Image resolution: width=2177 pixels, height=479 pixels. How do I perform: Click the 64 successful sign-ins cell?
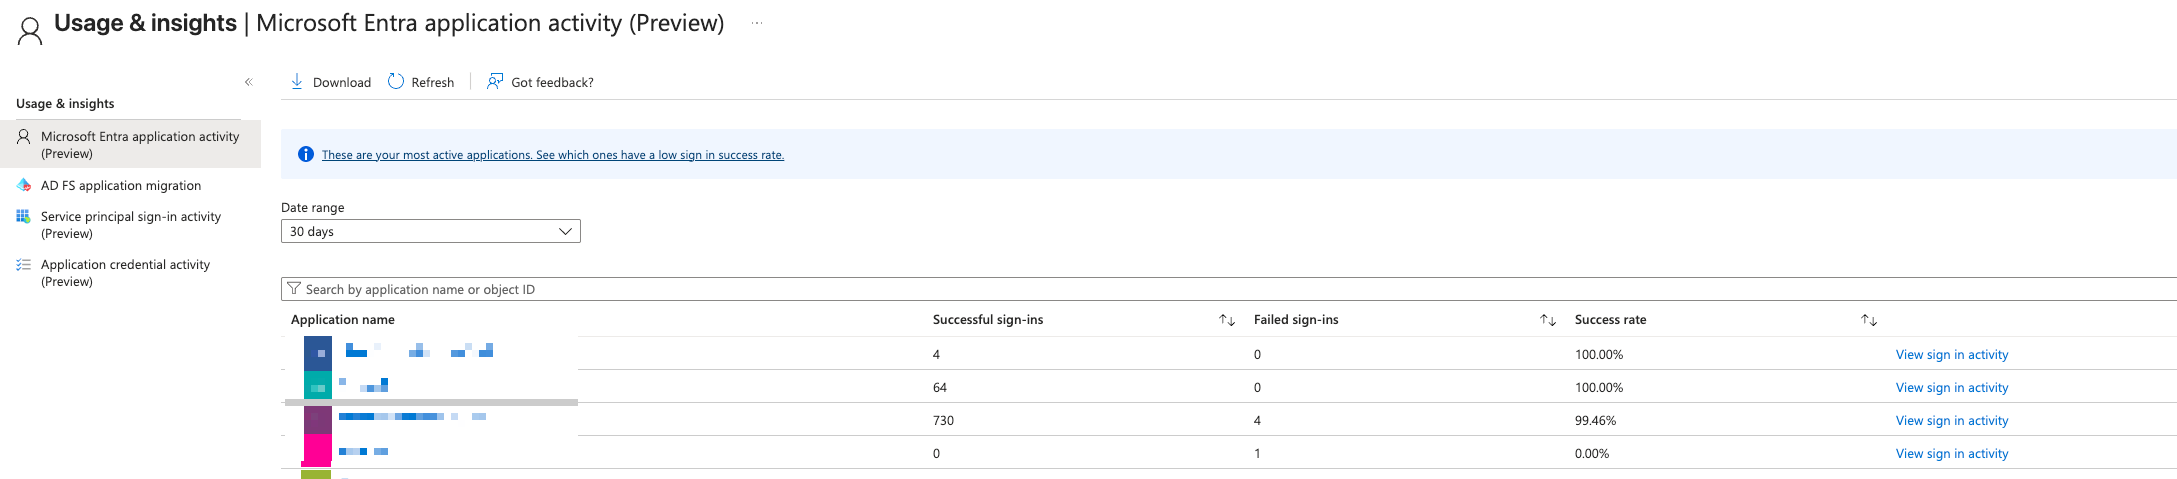tap(940, 387)
